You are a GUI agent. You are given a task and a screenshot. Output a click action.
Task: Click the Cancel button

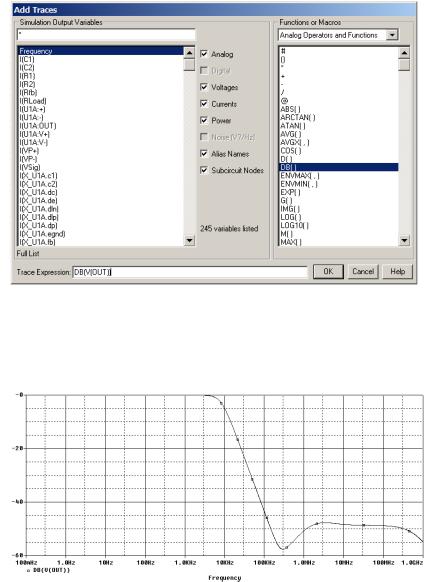[363, 271]
